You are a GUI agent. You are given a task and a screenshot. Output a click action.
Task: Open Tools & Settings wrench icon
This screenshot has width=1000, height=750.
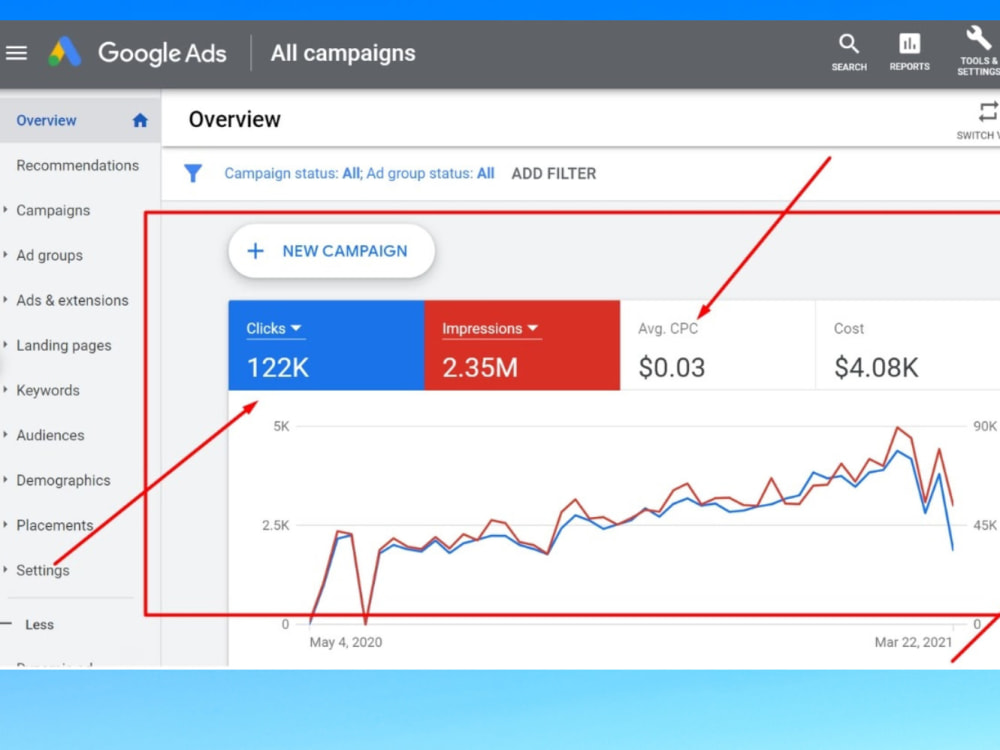pos(978,38)
